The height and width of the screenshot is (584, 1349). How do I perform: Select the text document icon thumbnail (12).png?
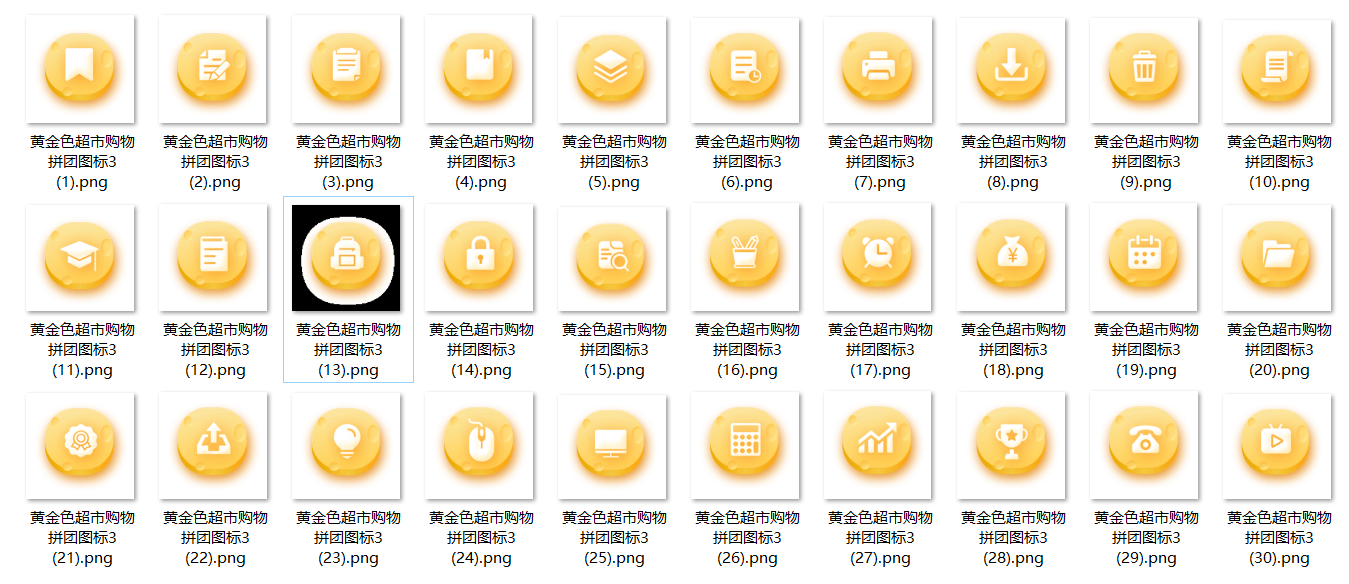pos(213,258)
